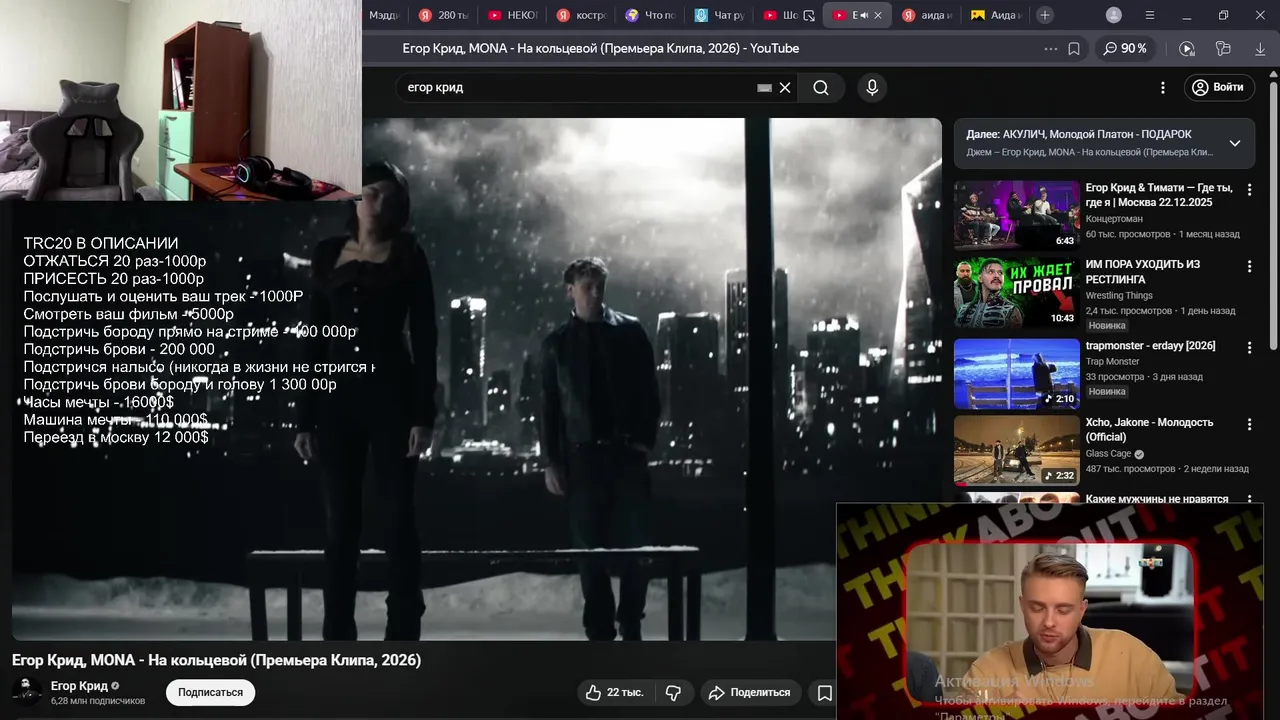Viewport: 1280px width, 720px height.
Task: Open Егор Крид & Тимати video title
Action: click(1159, 195)
